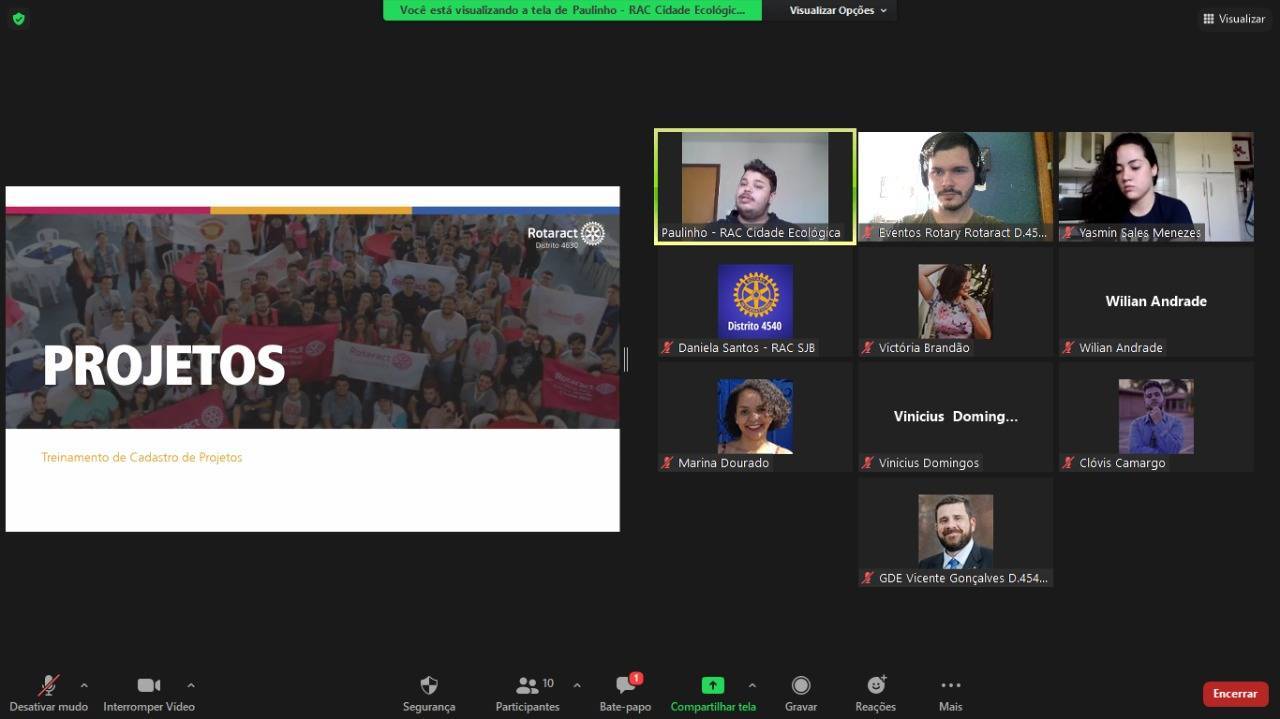The height and width of the screenshot is (719, 1280).
Task: Expand audio options arrow beside microphone
Action: coord(84,685)
